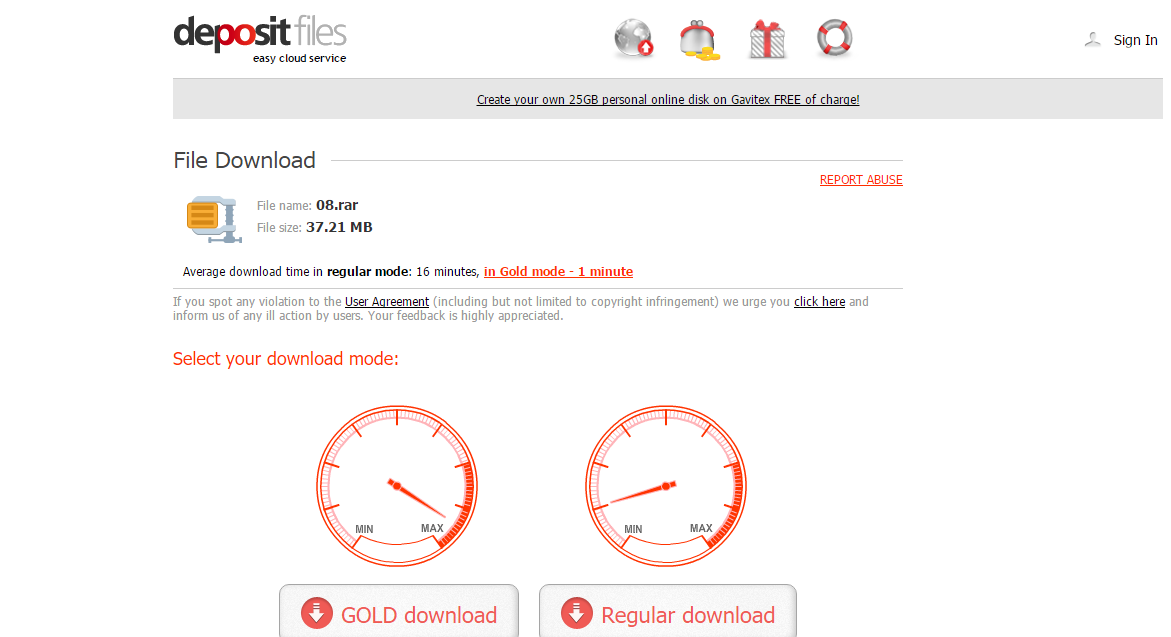Select the Regular mode speedometer gauge
This screenshot has height=637, width=1171.
point(666,486)
